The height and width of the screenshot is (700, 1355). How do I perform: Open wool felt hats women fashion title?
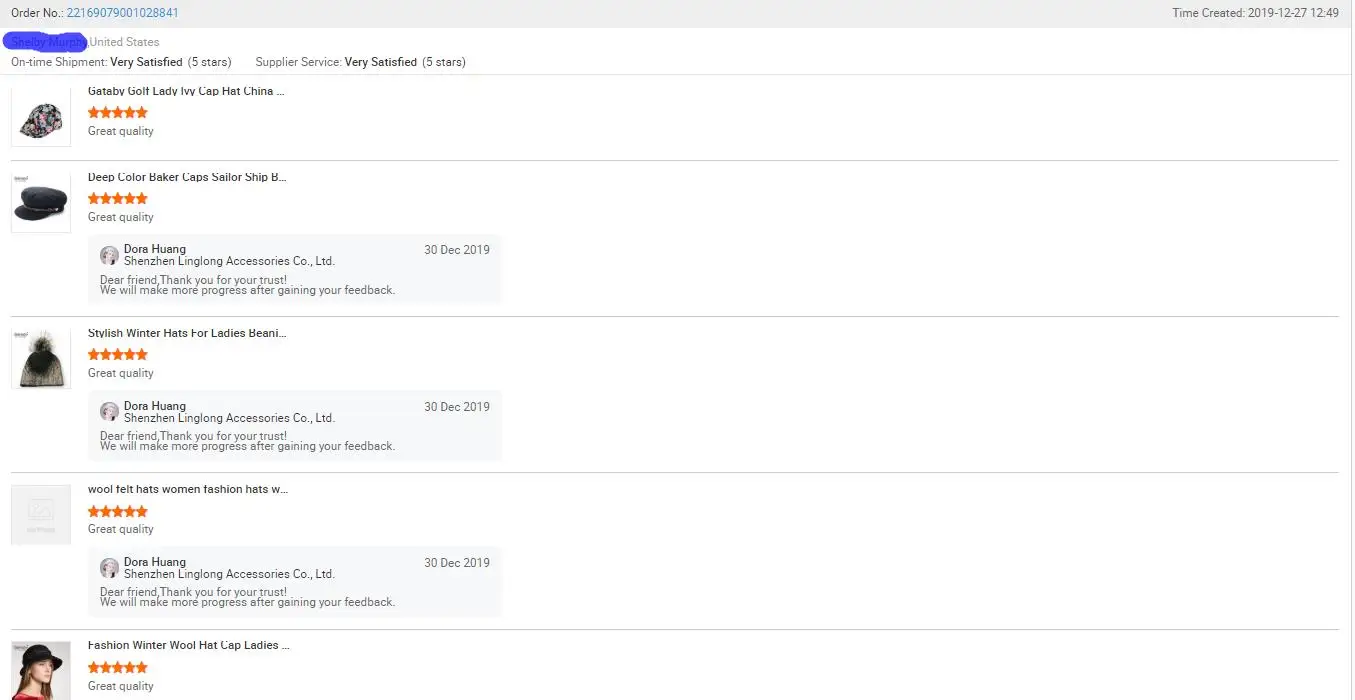tap(188, 489)
